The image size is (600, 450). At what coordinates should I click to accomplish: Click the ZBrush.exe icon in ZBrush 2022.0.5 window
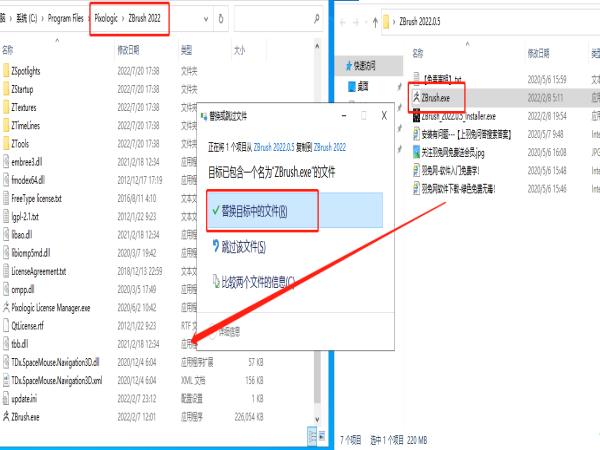coord(416,98)
